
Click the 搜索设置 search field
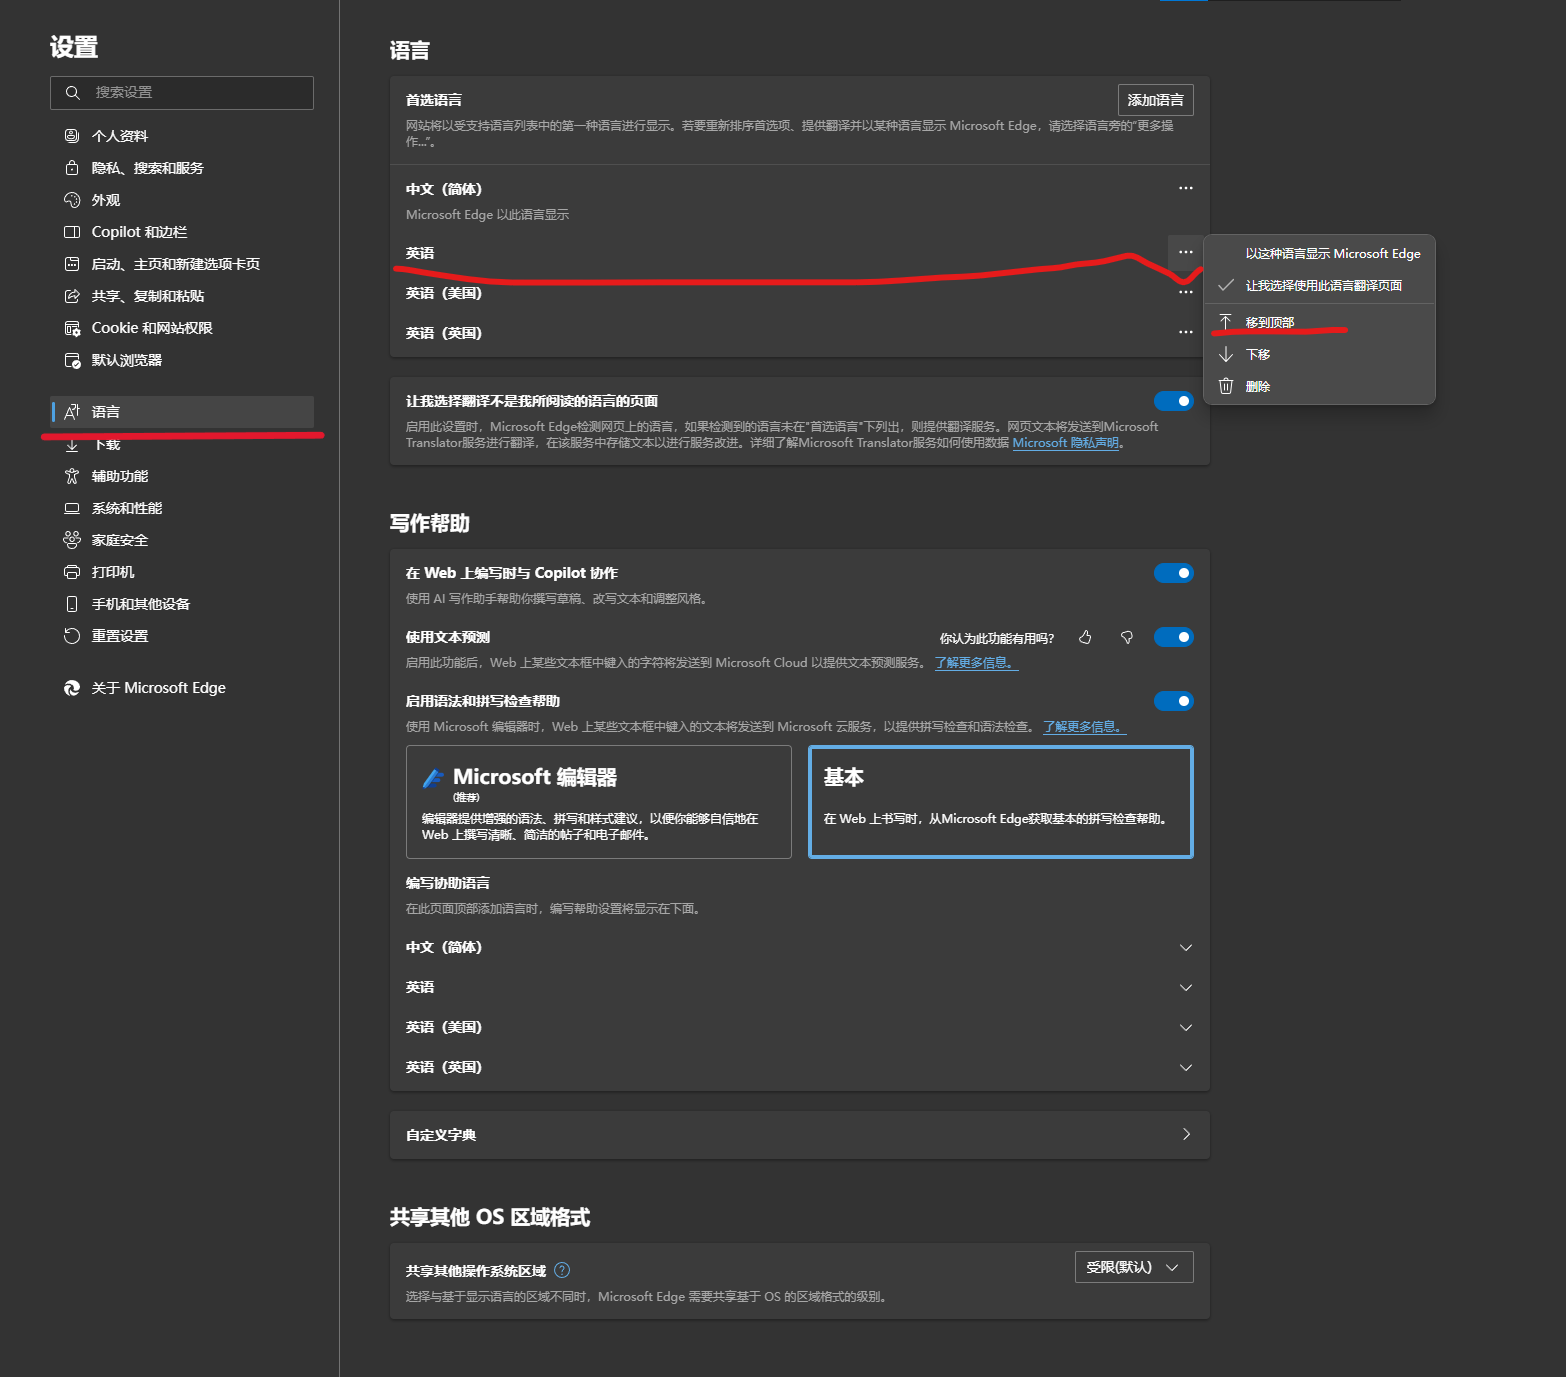pyautogui.click(x=182, y=93)
